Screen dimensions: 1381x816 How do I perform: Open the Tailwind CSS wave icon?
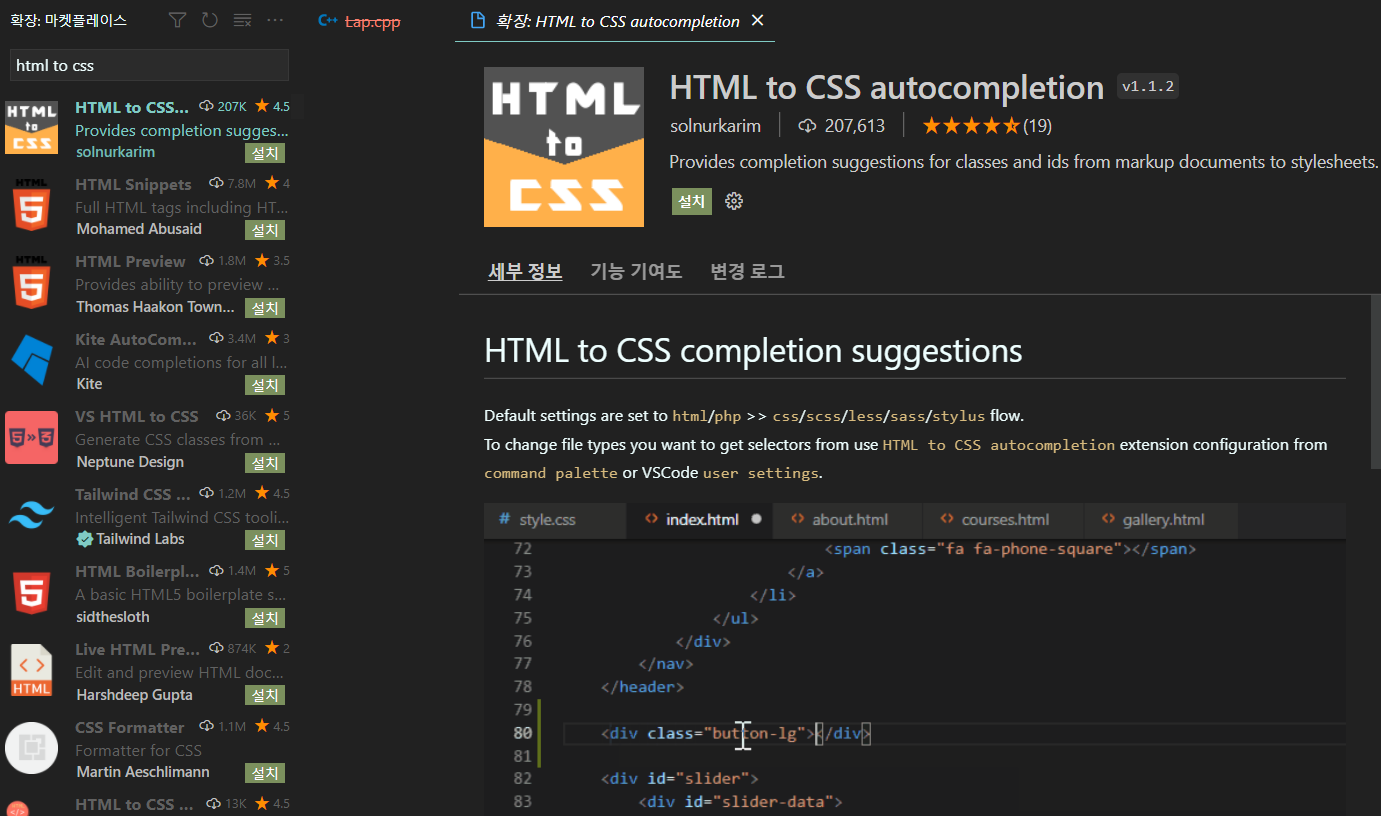coord(31,515)
